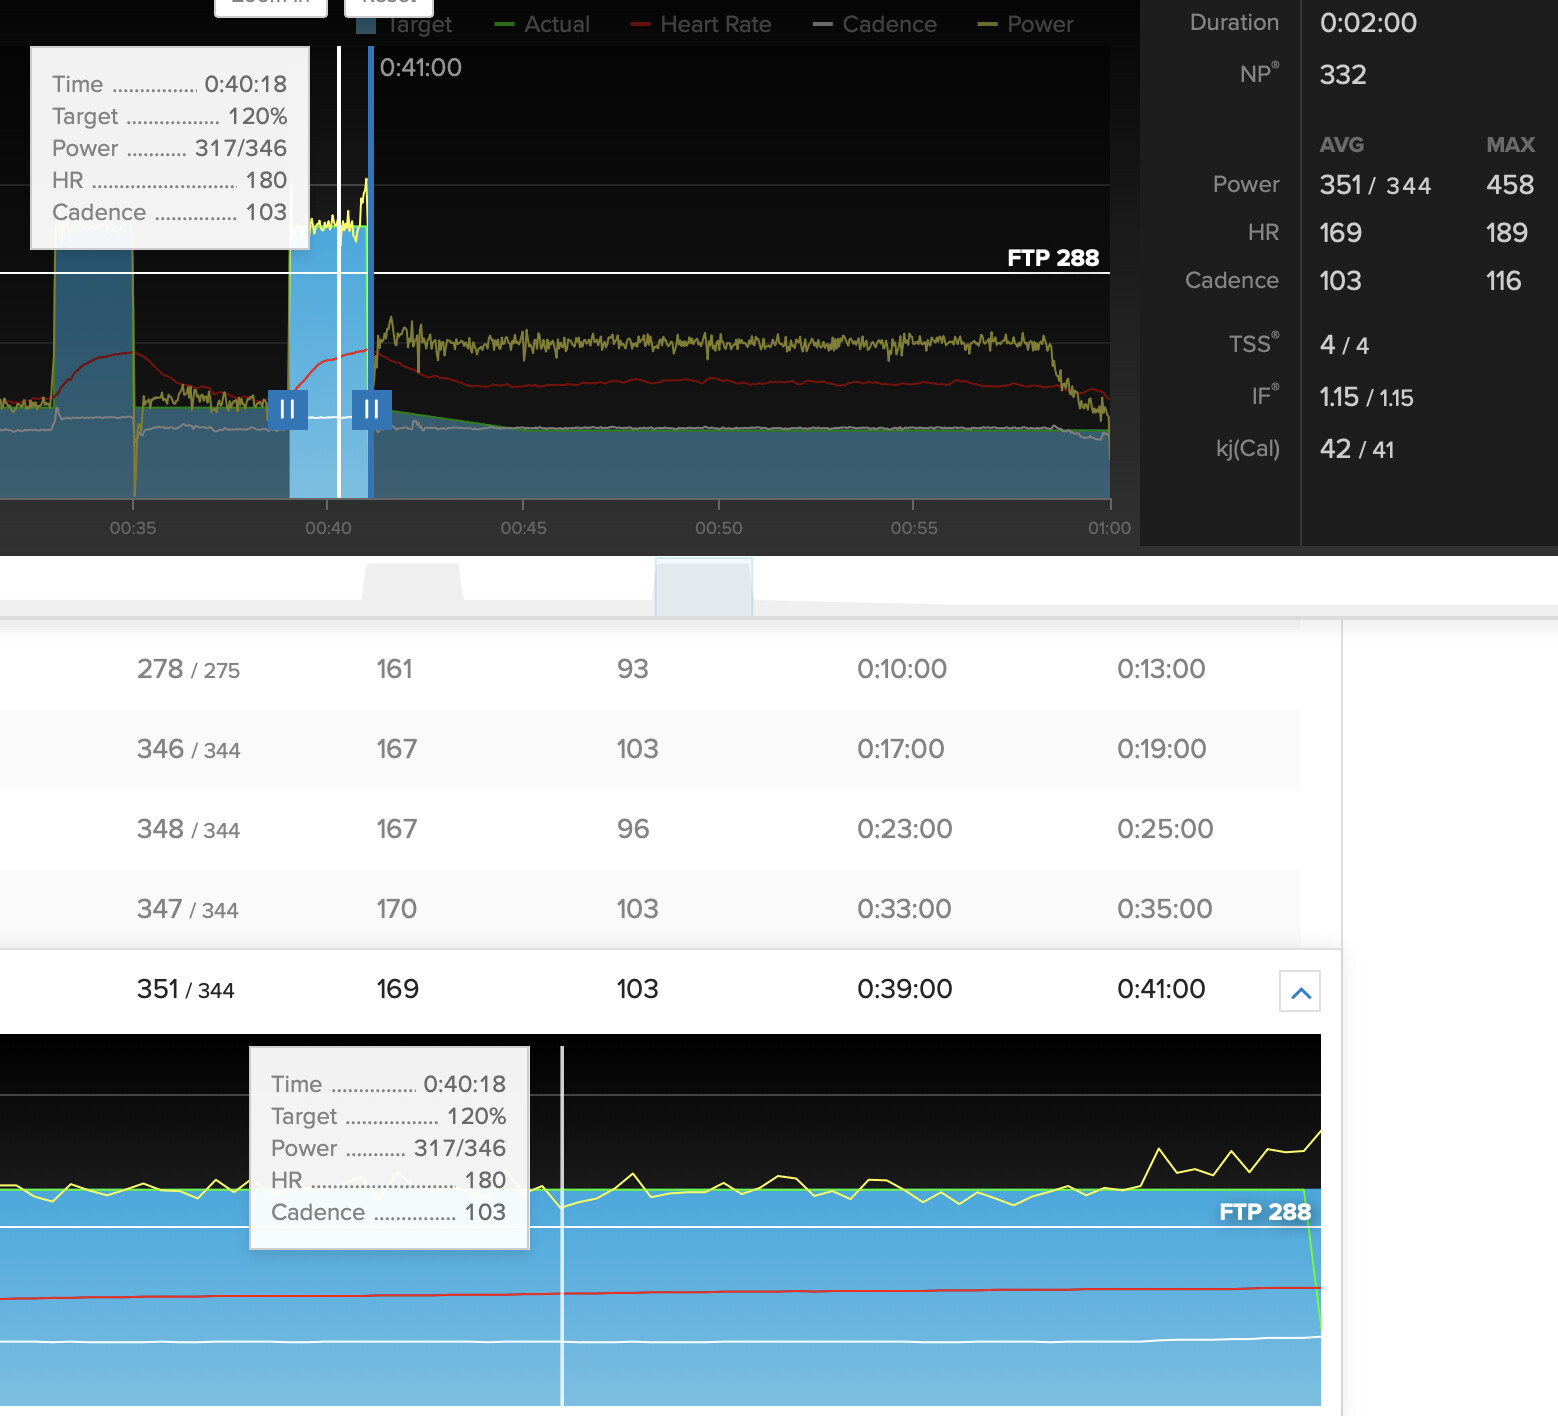This screenshot has width=1558, height=1416.
Task: Select the 348 / 344 power cell
Action: 189,829
